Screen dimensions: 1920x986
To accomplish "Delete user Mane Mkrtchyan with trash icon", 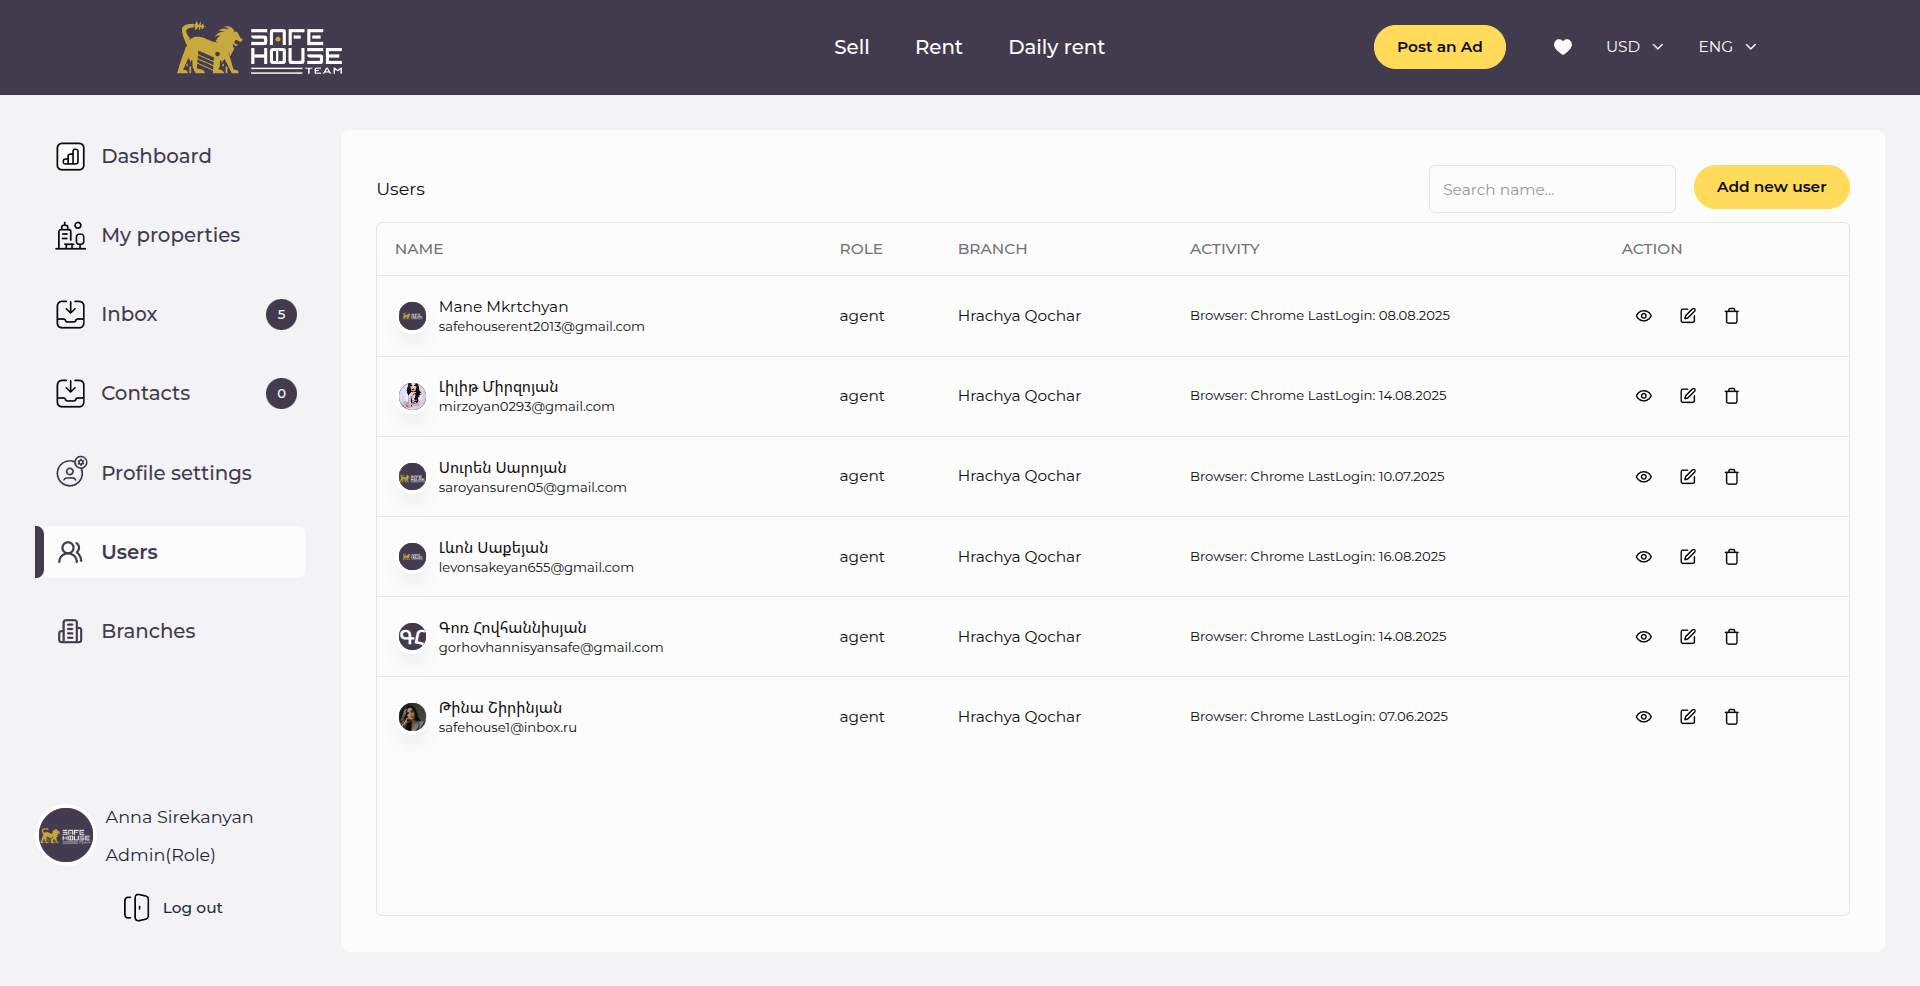I will (x=1731, y=316).
